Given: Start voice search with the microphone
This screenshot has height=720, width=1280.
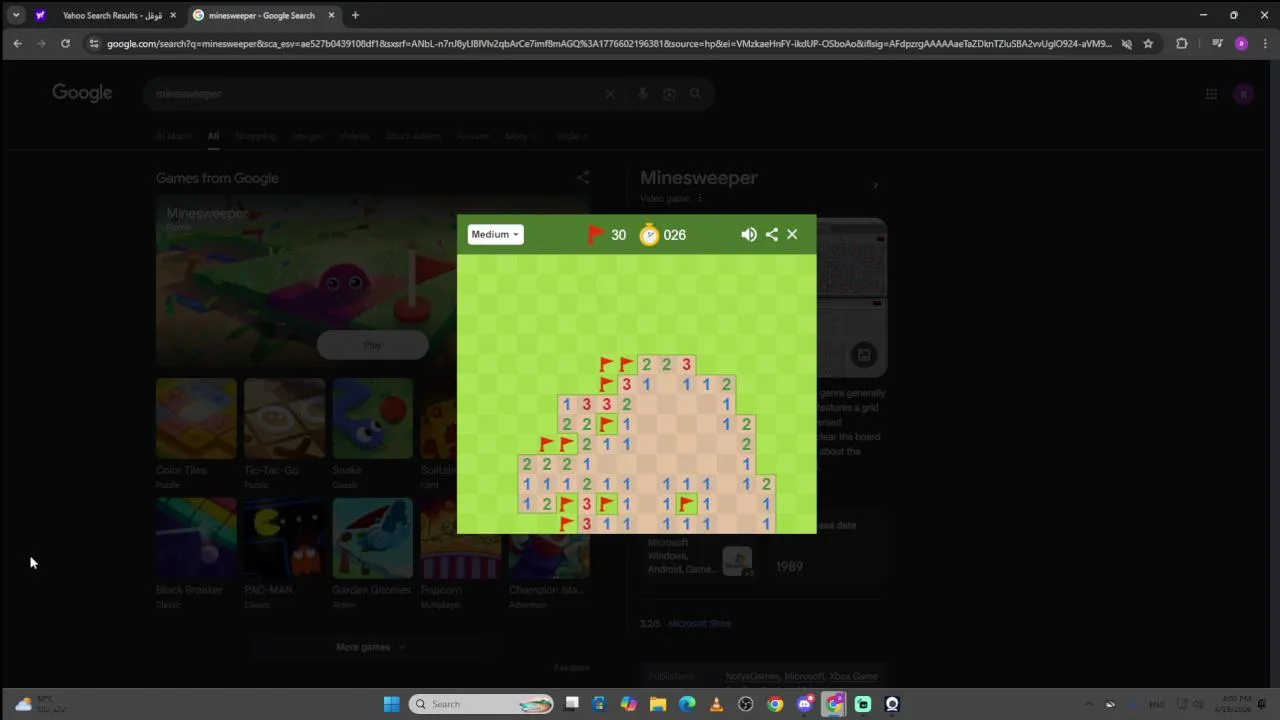Looking at the screenshot, I should 643,94.
